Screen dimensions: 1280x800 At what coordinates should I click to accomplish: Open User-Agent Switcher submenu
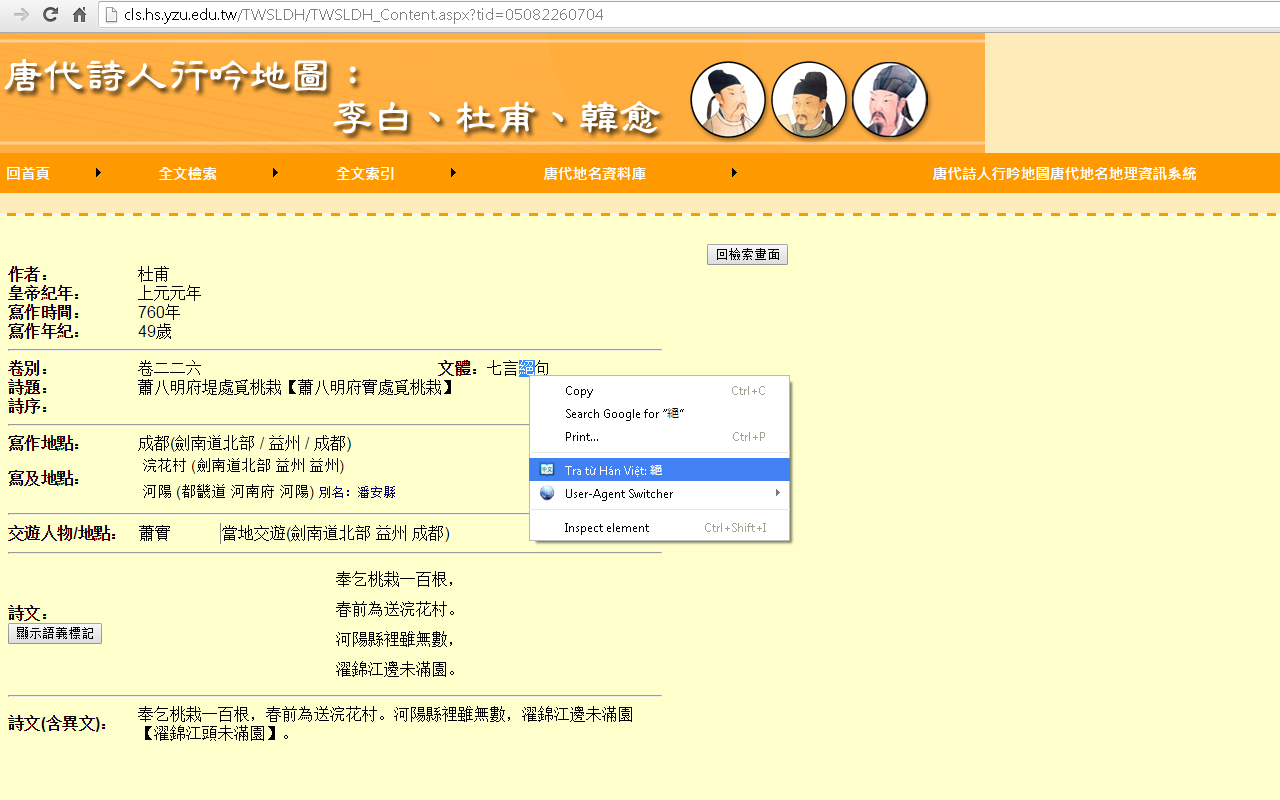click(660, 493)
